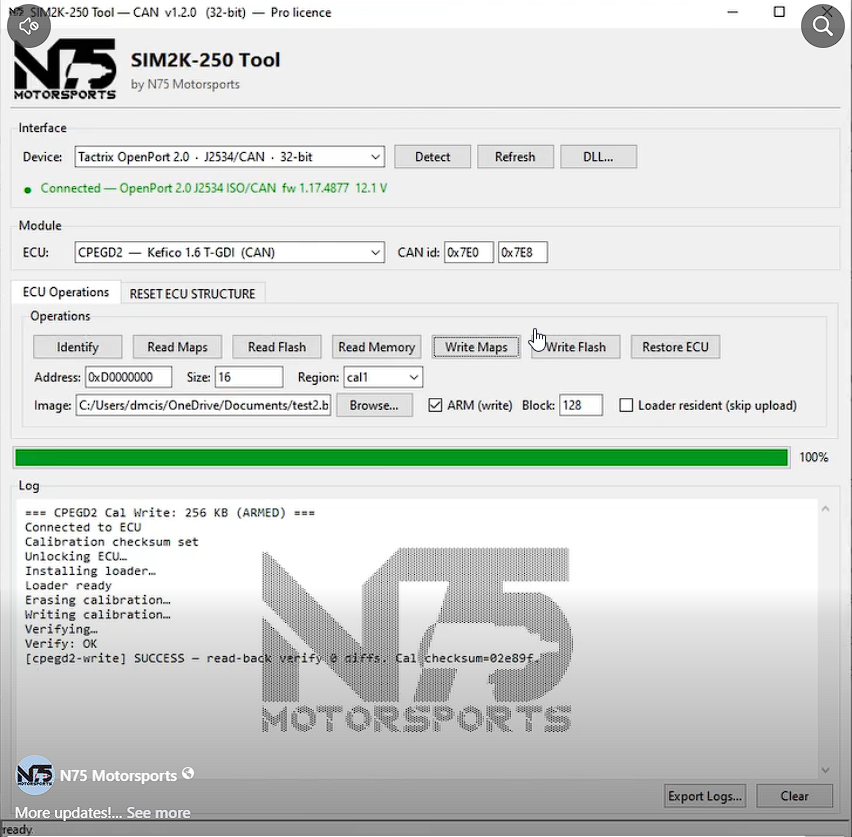Click the CAN id 0x7E0 field
Screen dimensions: 852x837
coord(469,253)
